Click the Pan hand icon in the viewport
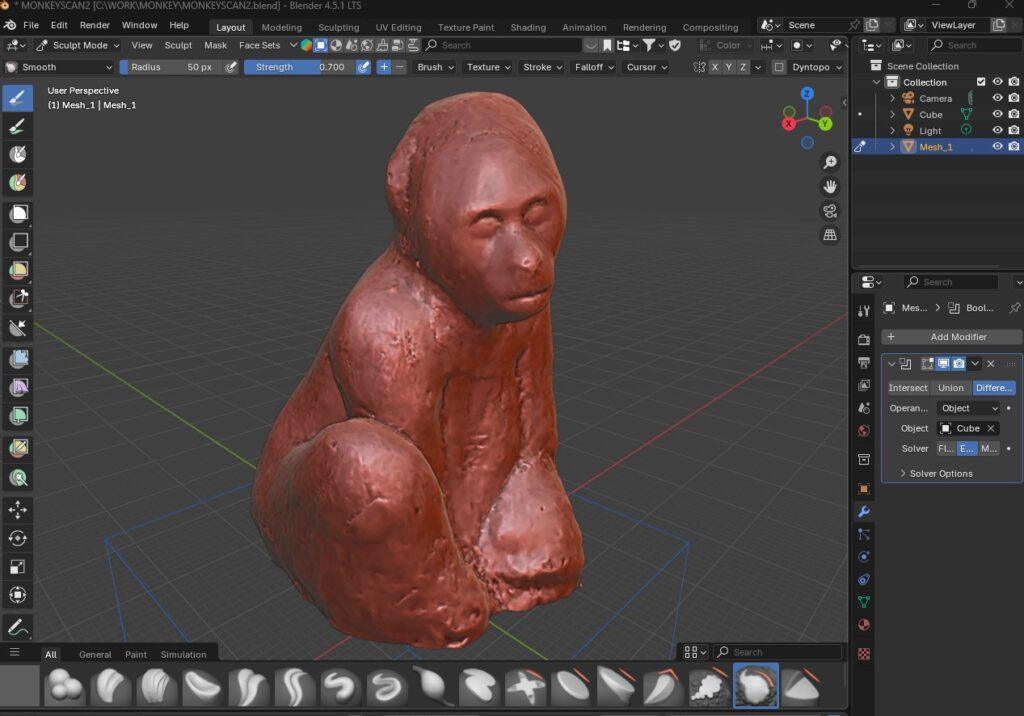1024x716 pixels. click(x=831, y=185)
